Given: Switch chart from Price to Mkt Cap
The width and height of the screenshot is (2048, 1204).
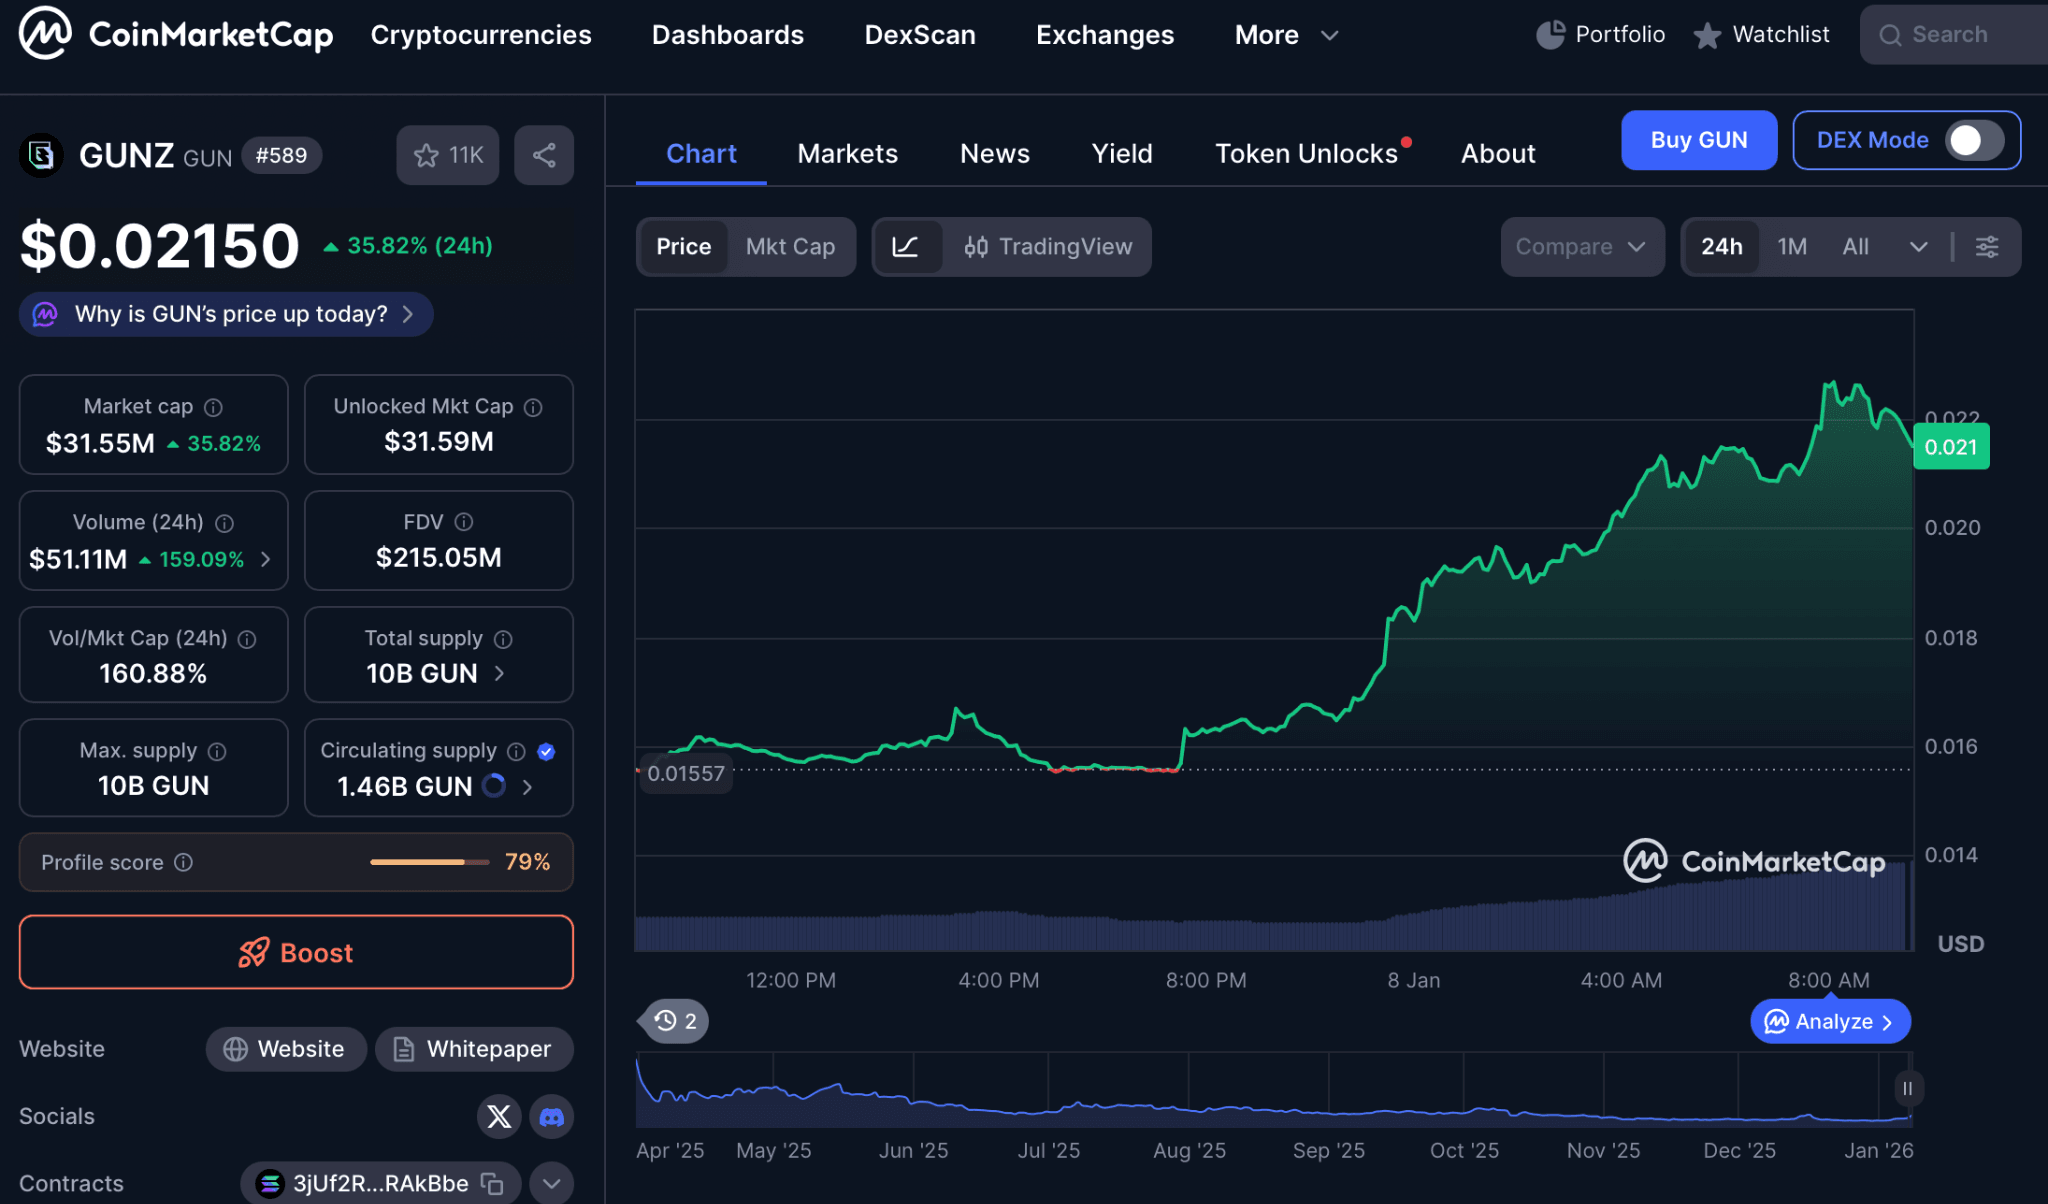Looking at the screenshot, I should pos(790,246).
